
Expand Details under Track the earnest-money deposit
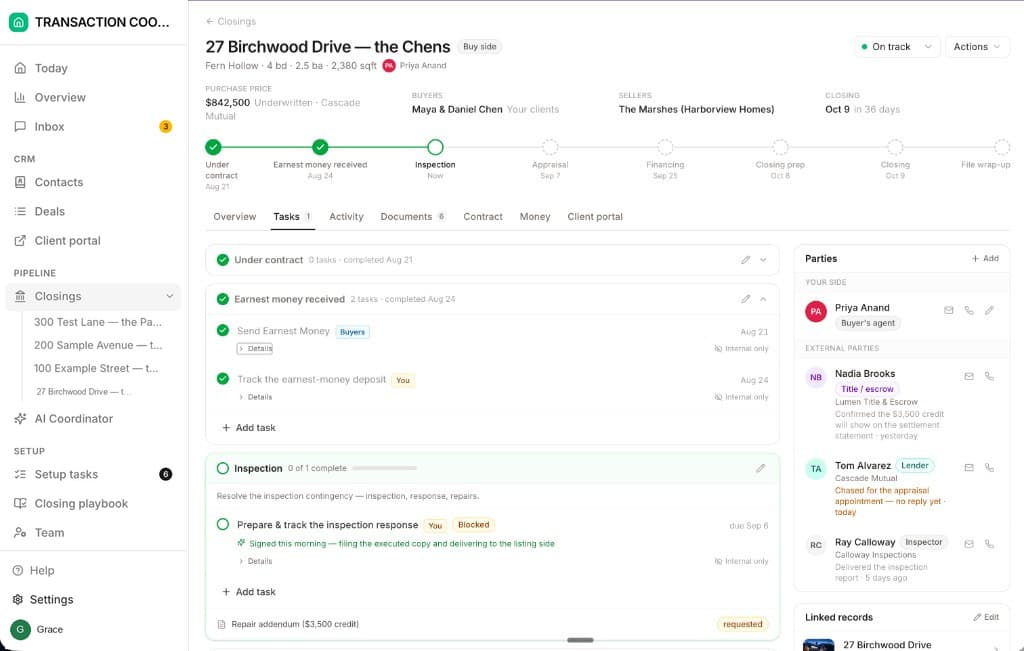point(255,397)
